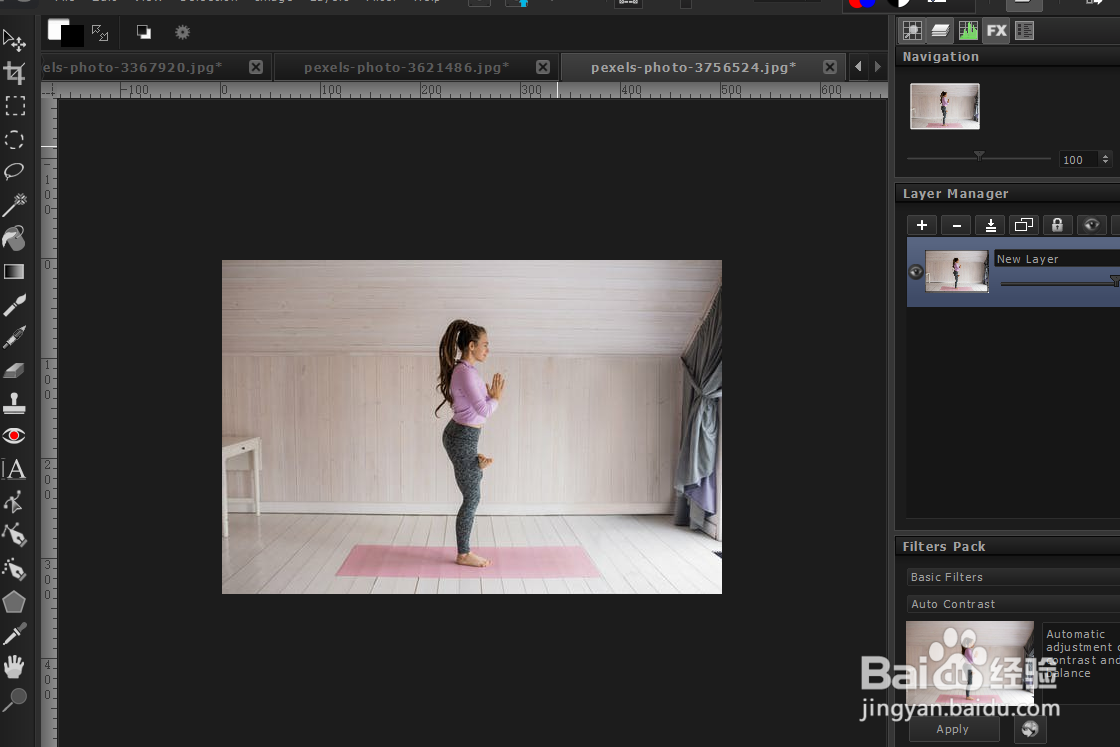Close the photo-3367920.jpg tab

(x=256, y=67)
